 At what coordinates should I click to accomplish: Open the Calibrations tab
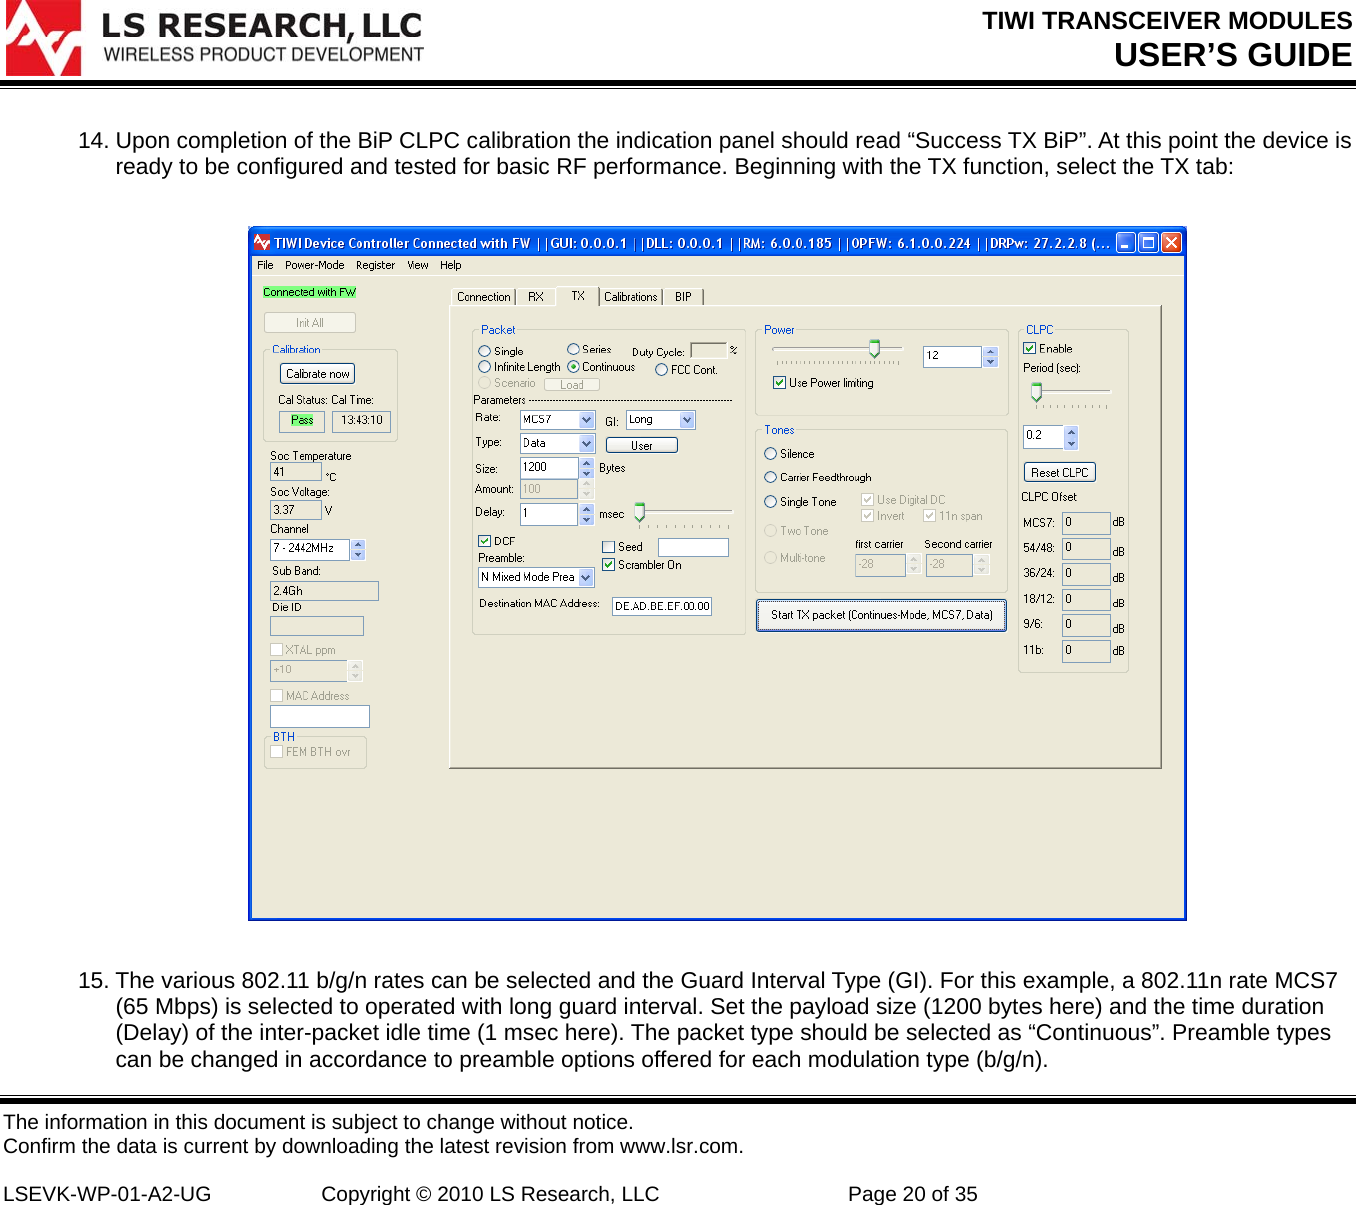coord(631,297)
